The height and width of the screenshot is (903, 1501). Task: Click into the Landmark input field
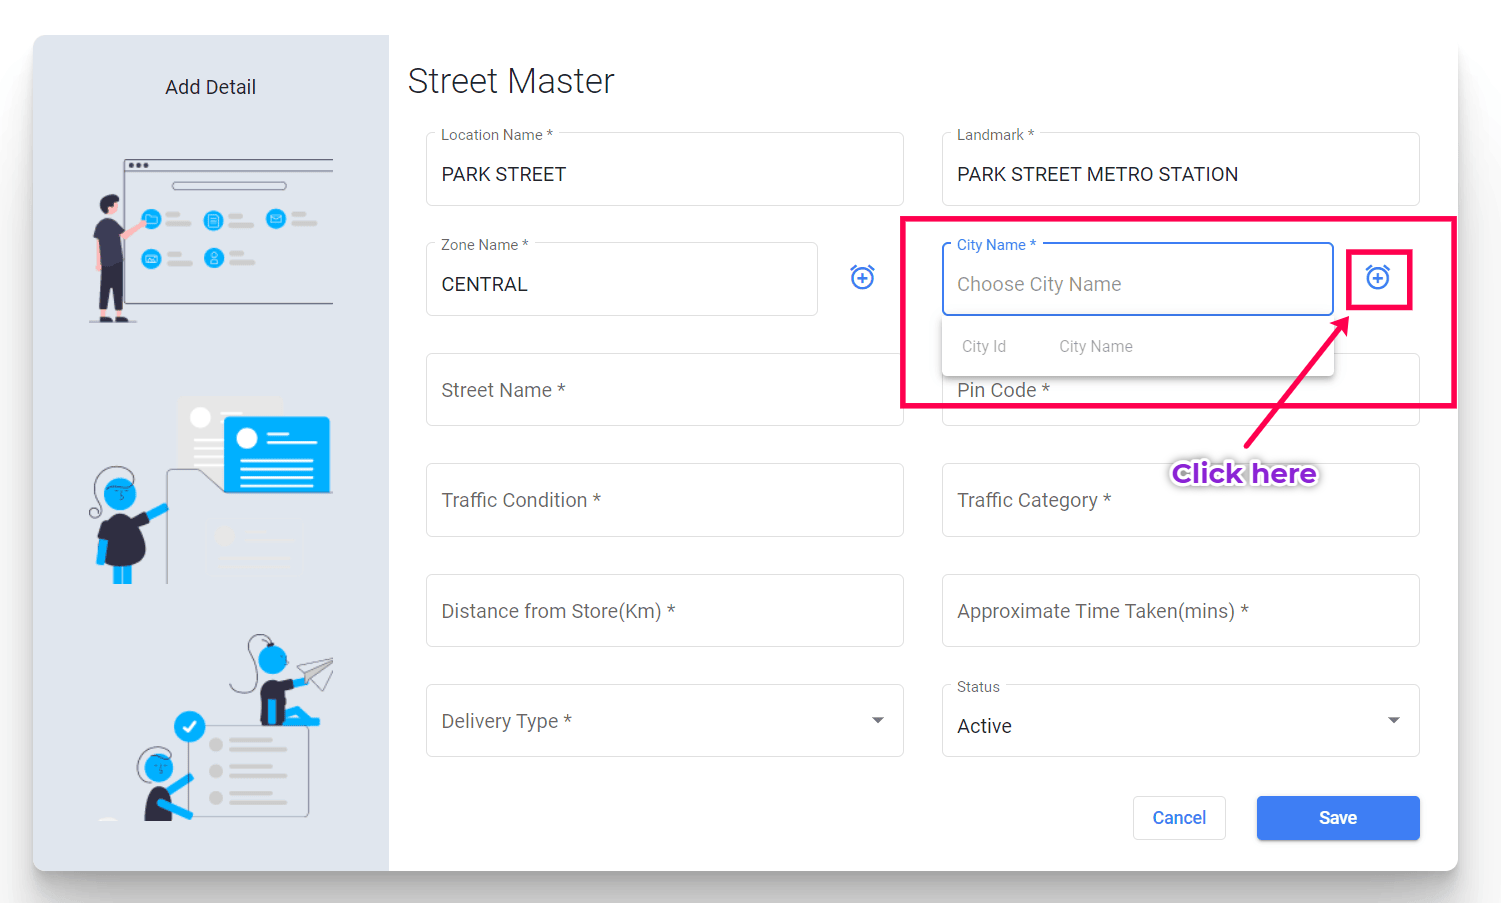tap(1180, 174)
